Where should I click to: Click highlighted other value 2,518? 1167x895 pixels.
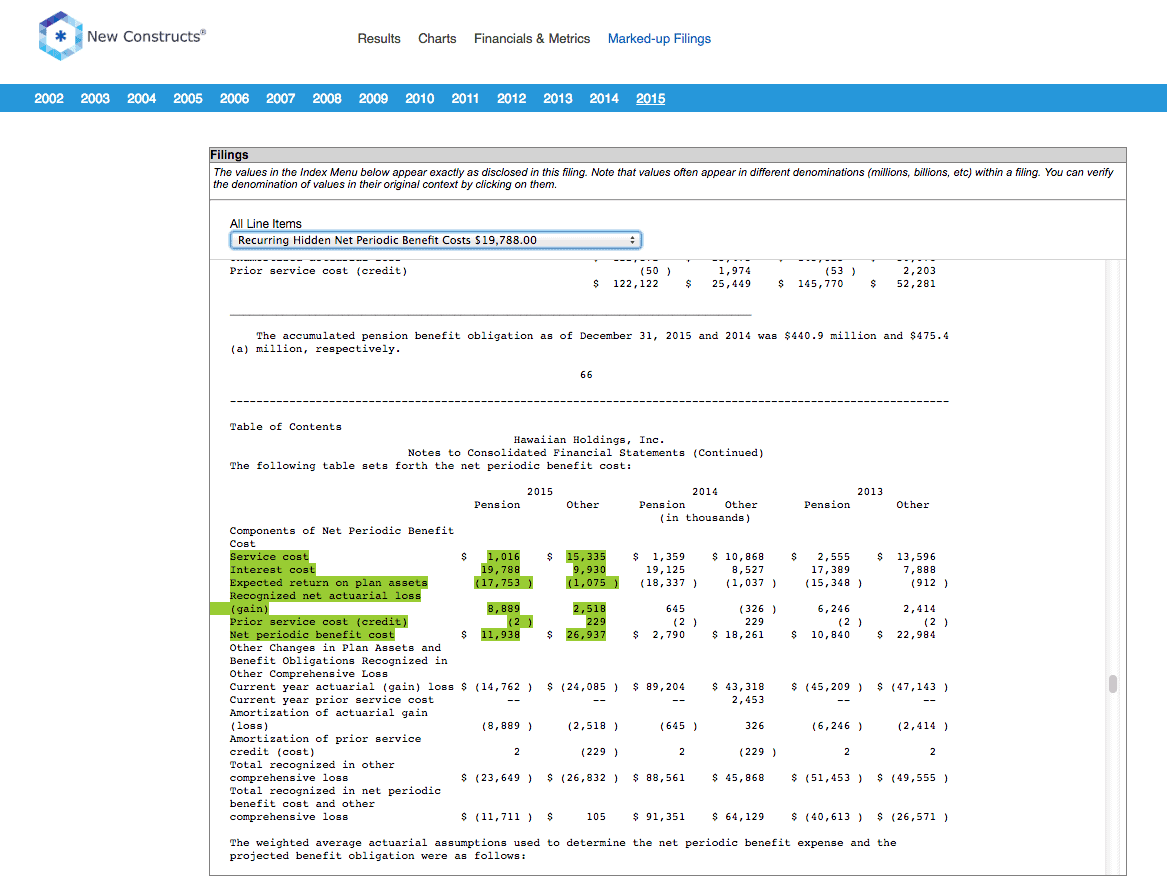[589, 609]
